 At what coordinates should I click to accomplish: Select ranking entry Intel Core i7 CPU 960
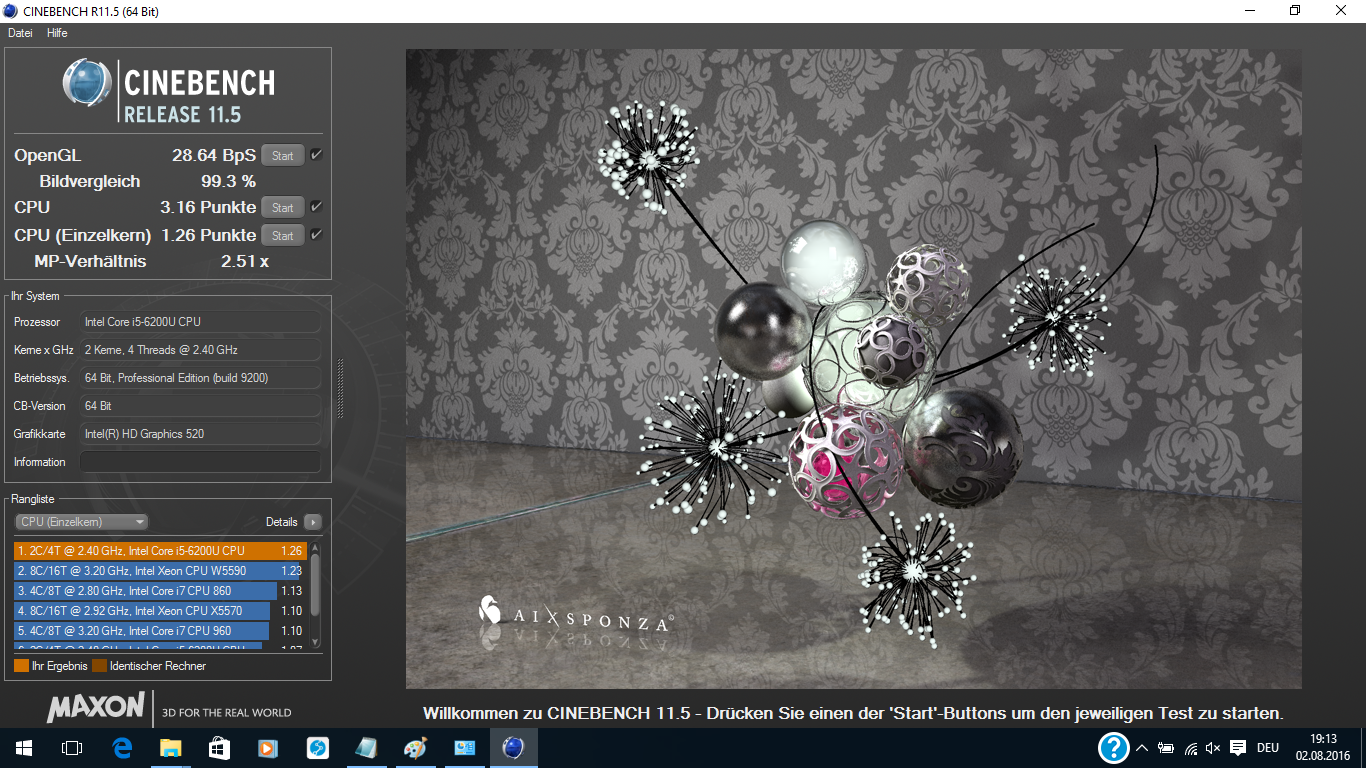click(x=160, y=631)
